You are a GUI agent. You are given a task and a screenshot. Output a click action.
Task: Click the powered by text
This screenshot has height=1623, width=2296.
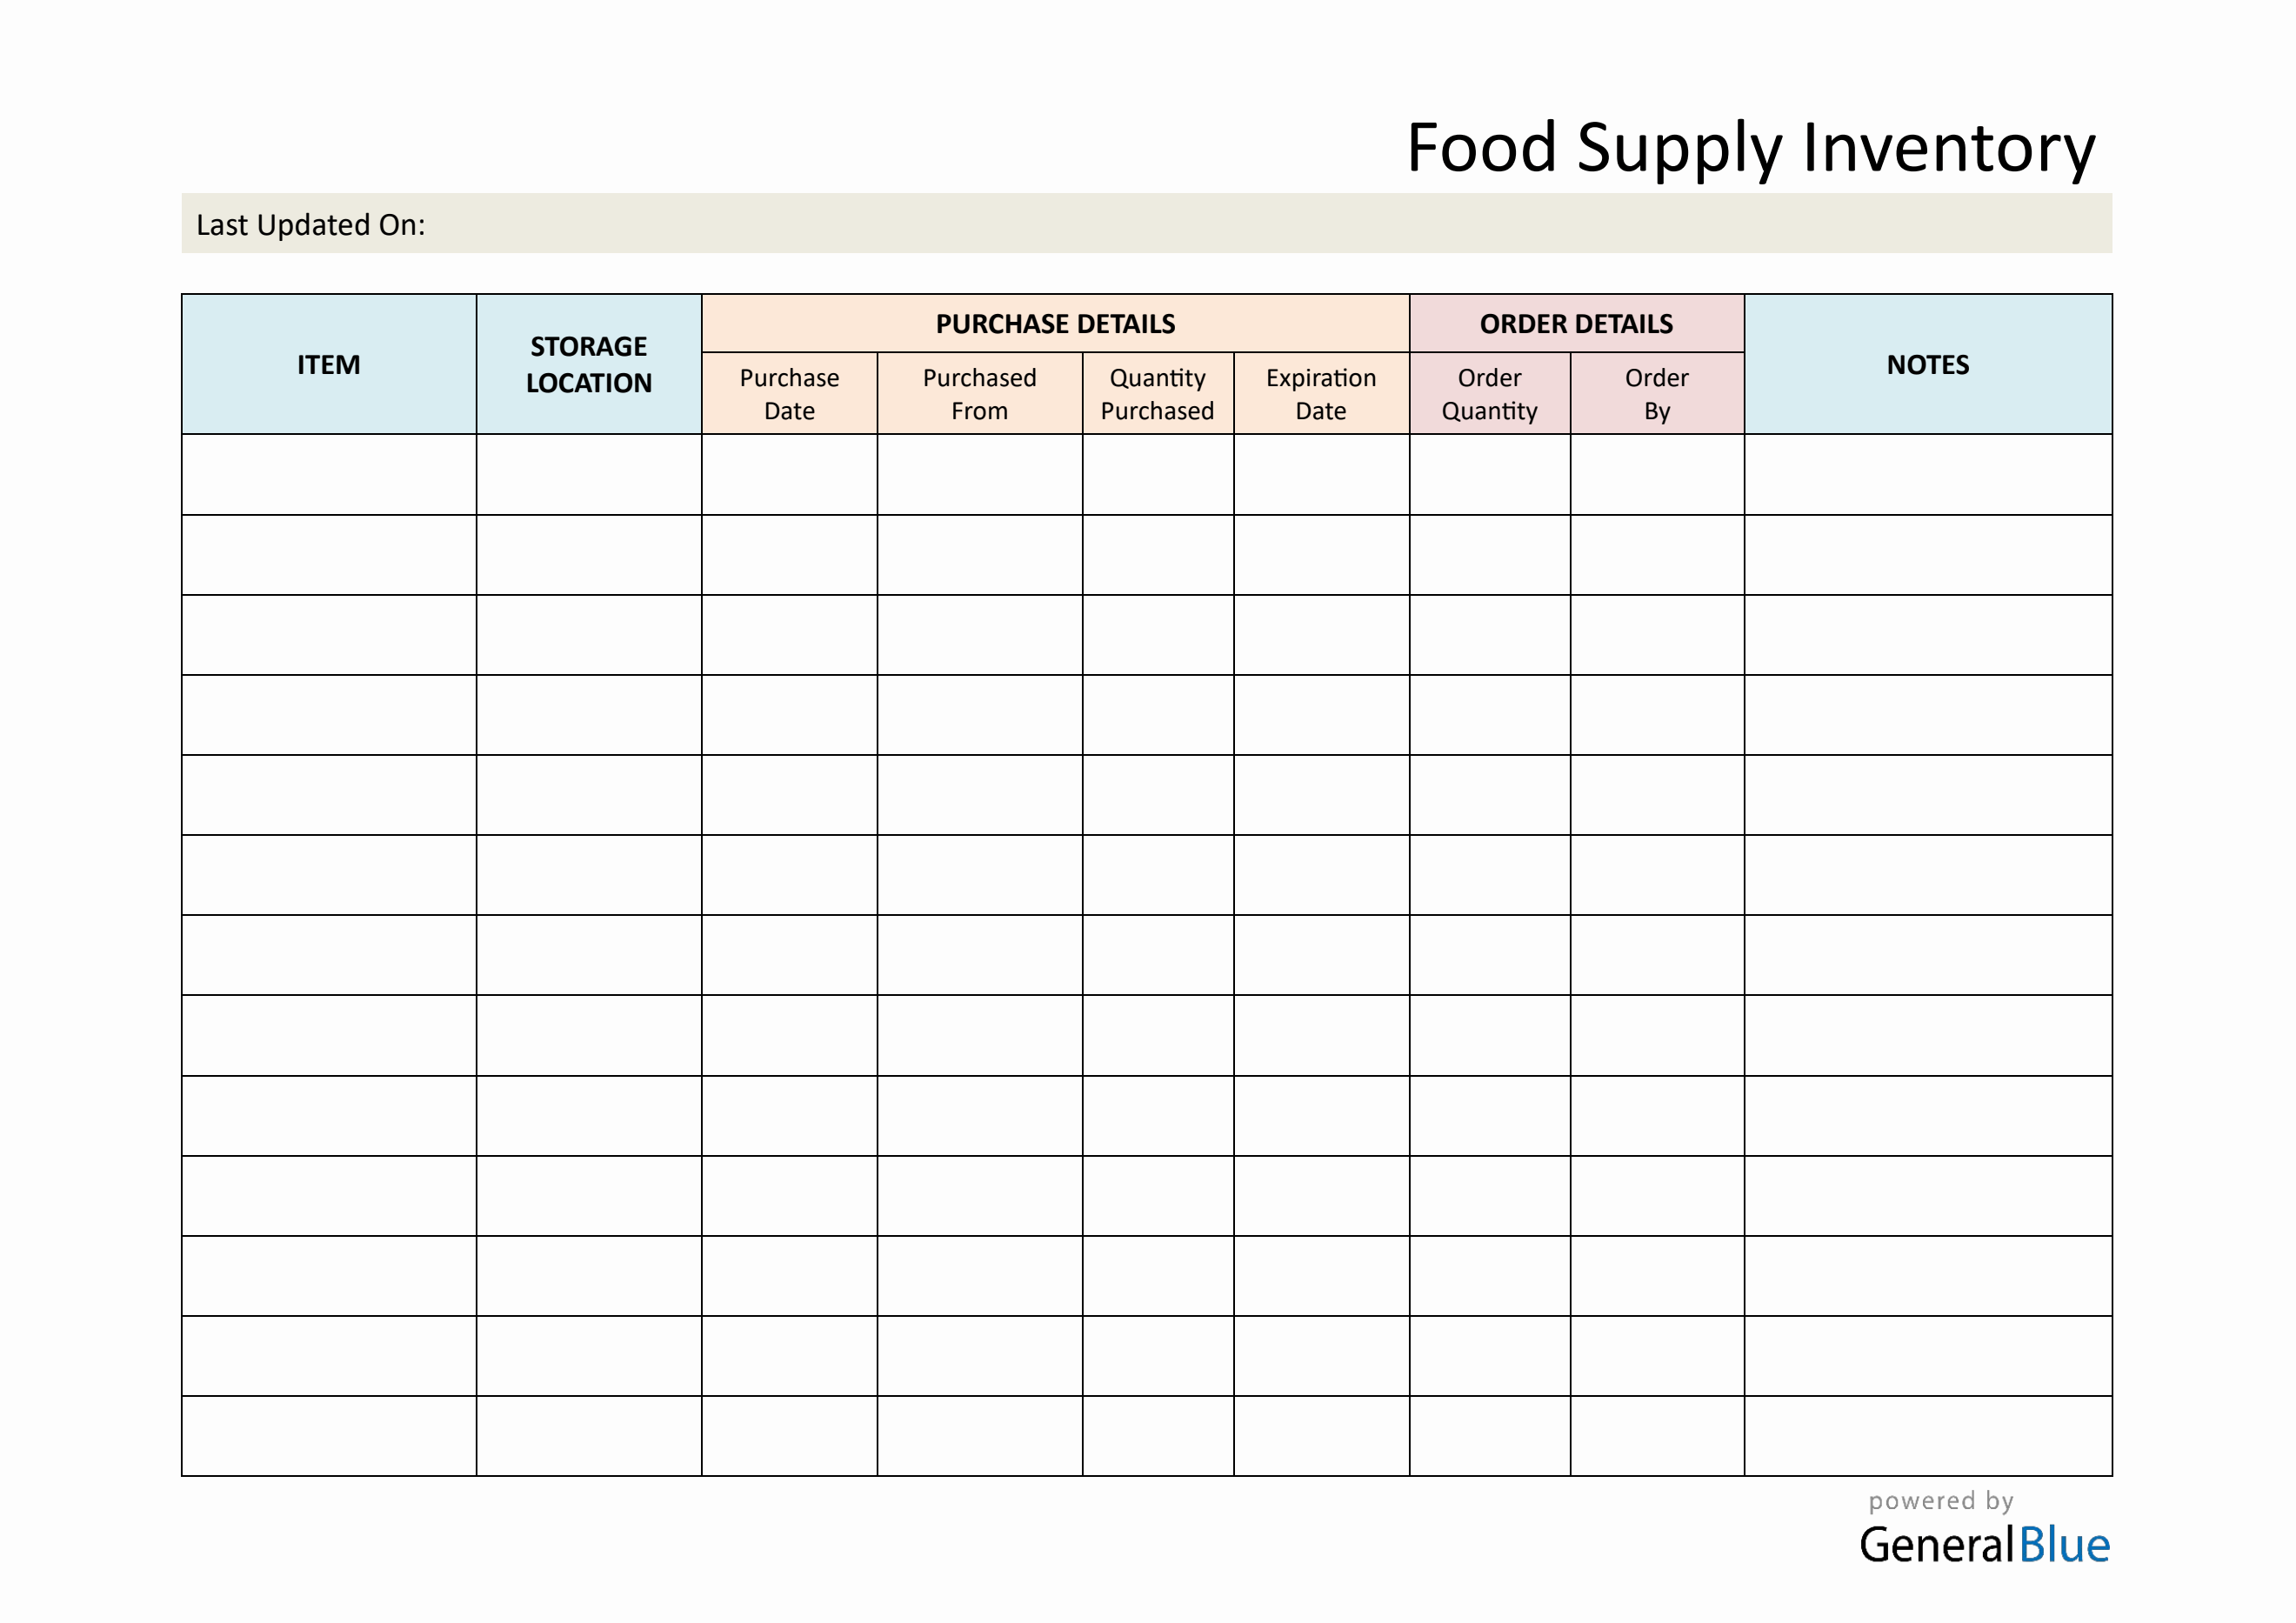(1940, 1501)
